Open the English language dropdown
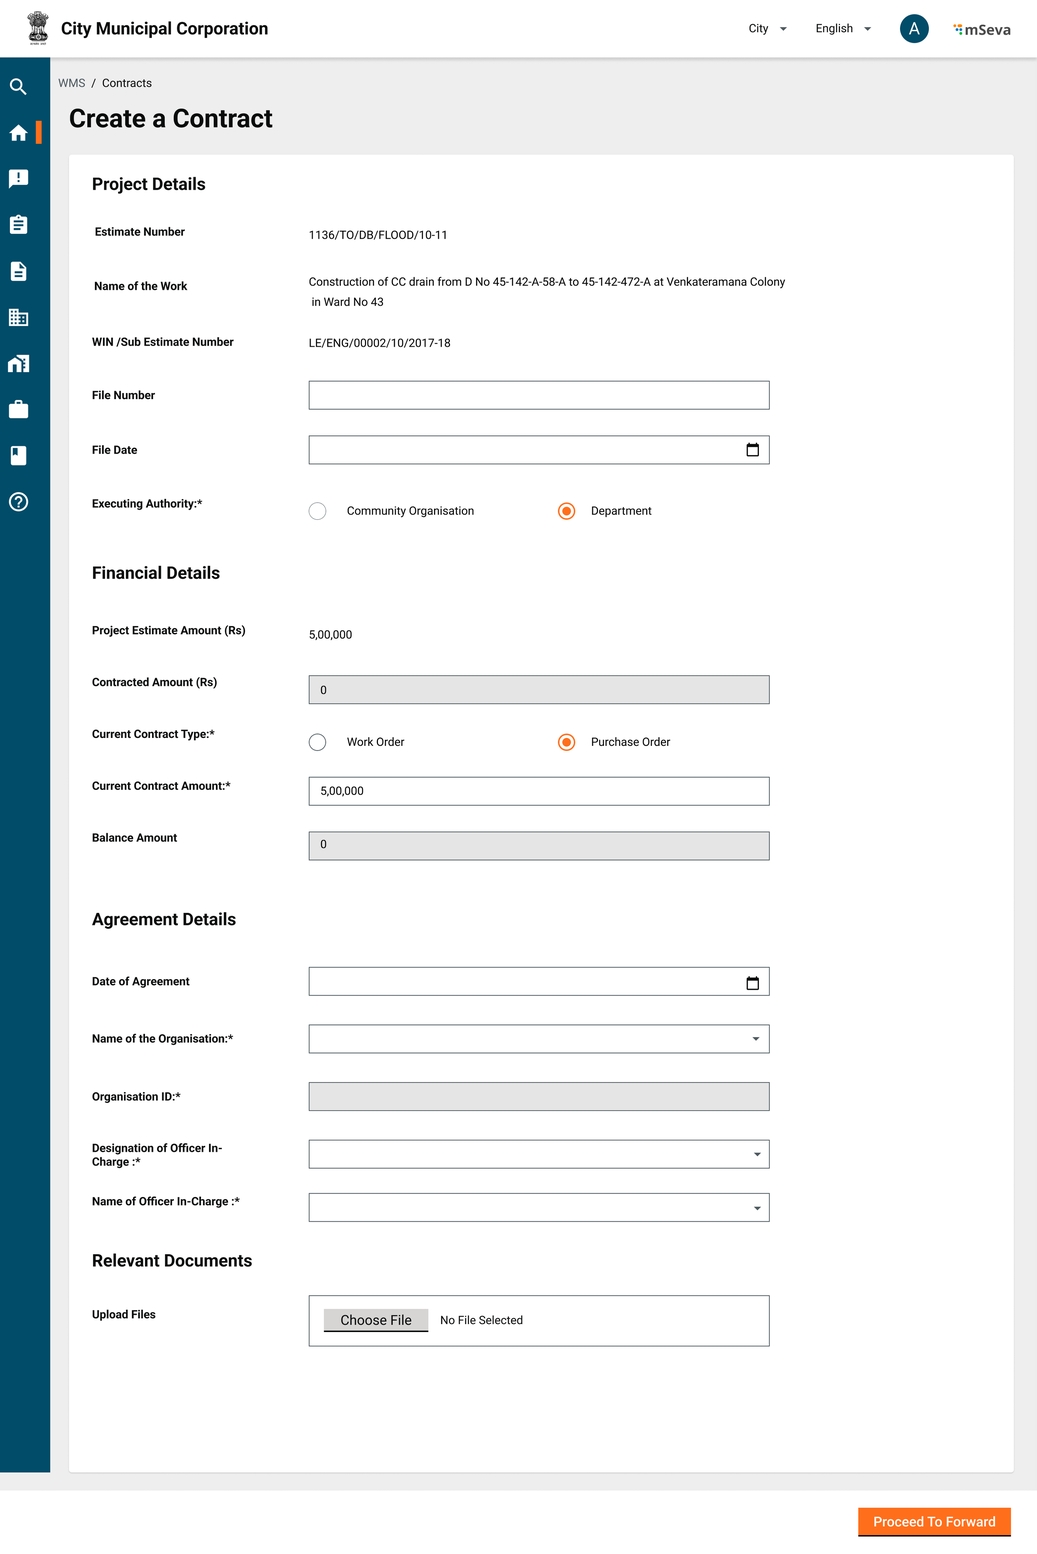1037x1554 pixels. tap(842, 29)
